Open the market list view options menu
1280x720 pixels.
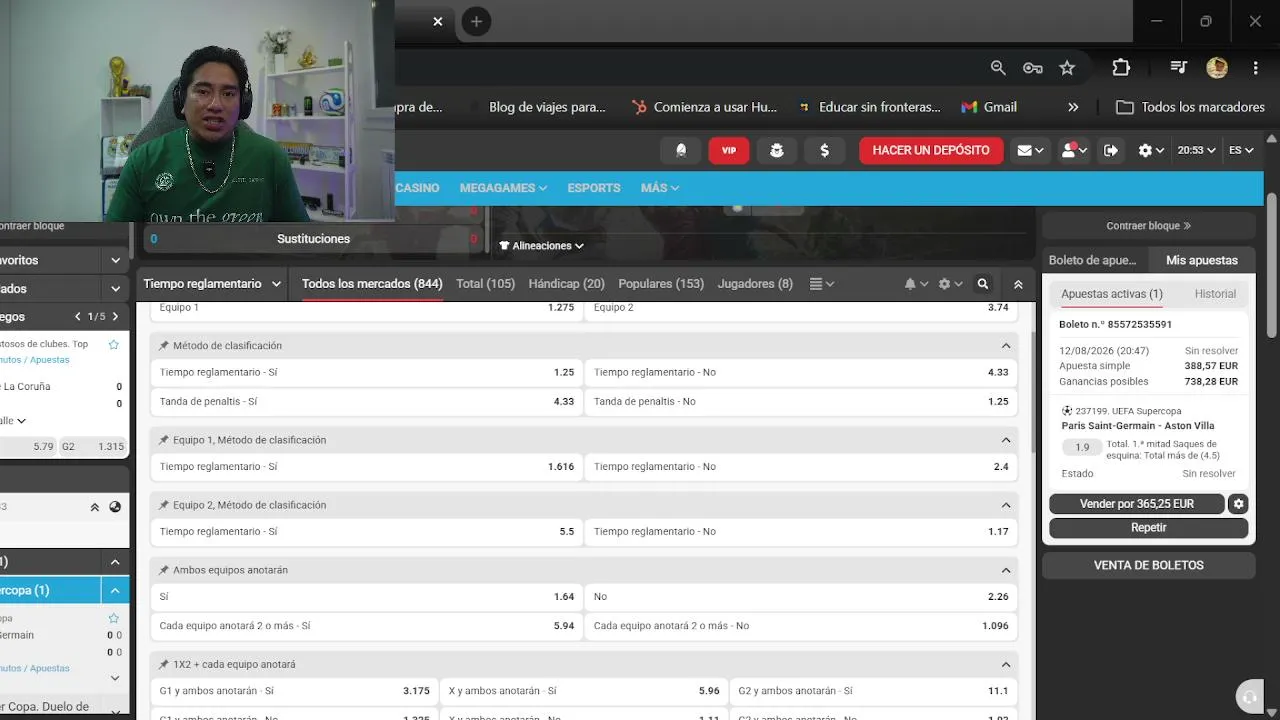pos(822,284)
